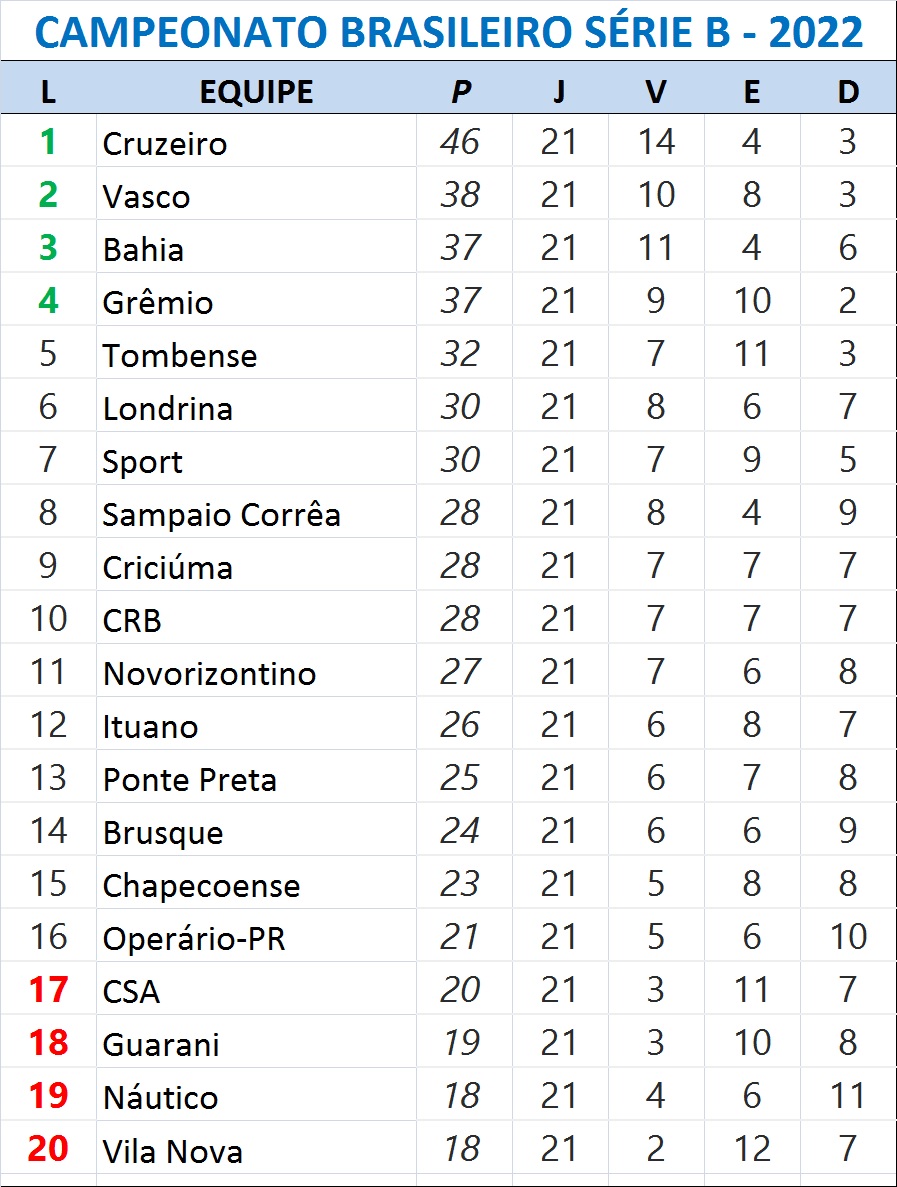Click Vila Nova's draws value 12
Screen dimensions: 897x1187
(x=752, y=1148)
